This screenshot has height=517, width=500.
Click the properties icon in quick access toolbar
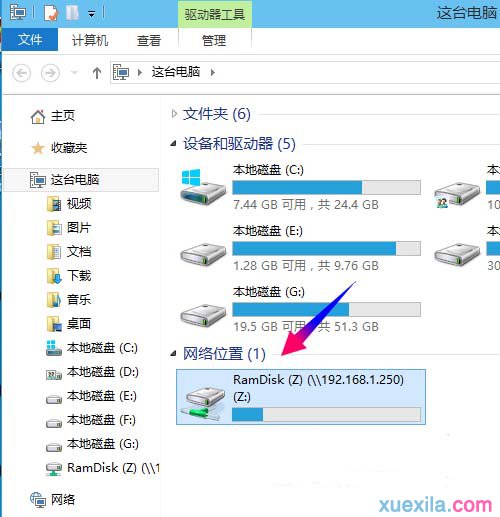click(x=51, y=14)
